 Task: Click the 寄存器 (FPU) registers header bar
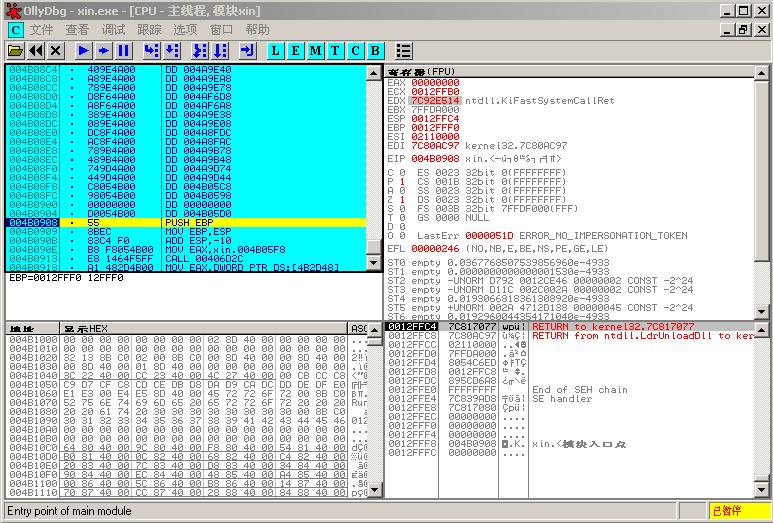click(x=569, y=72)
